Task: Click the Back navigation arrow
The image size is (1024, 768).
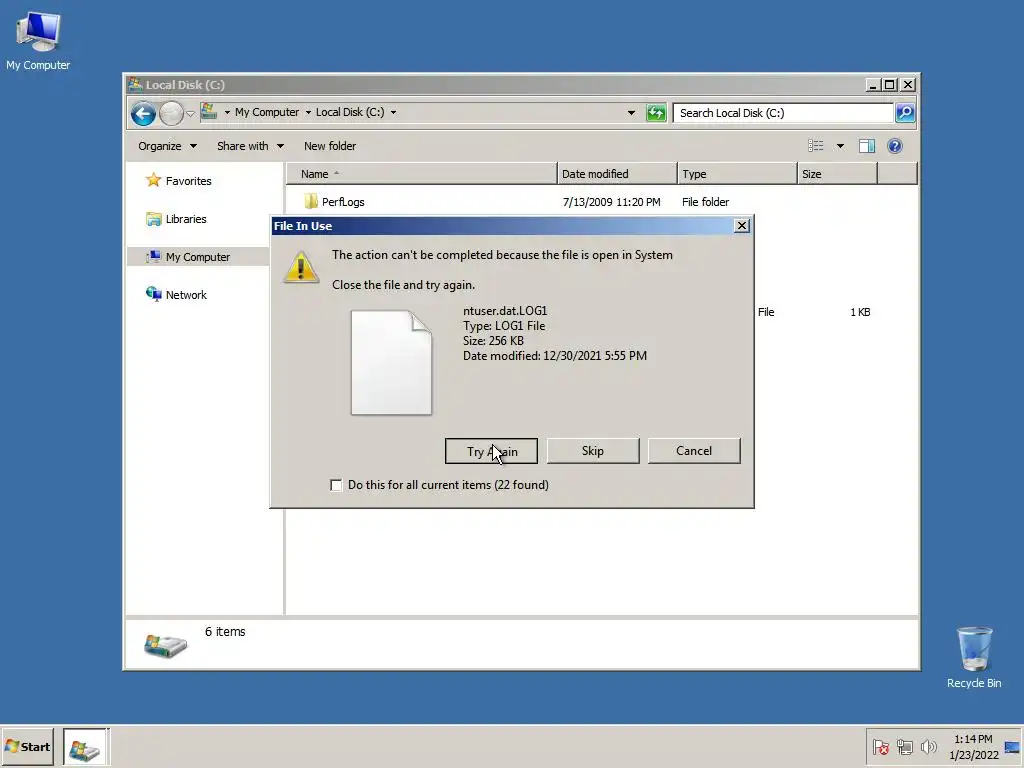Action: pos(143,114)
